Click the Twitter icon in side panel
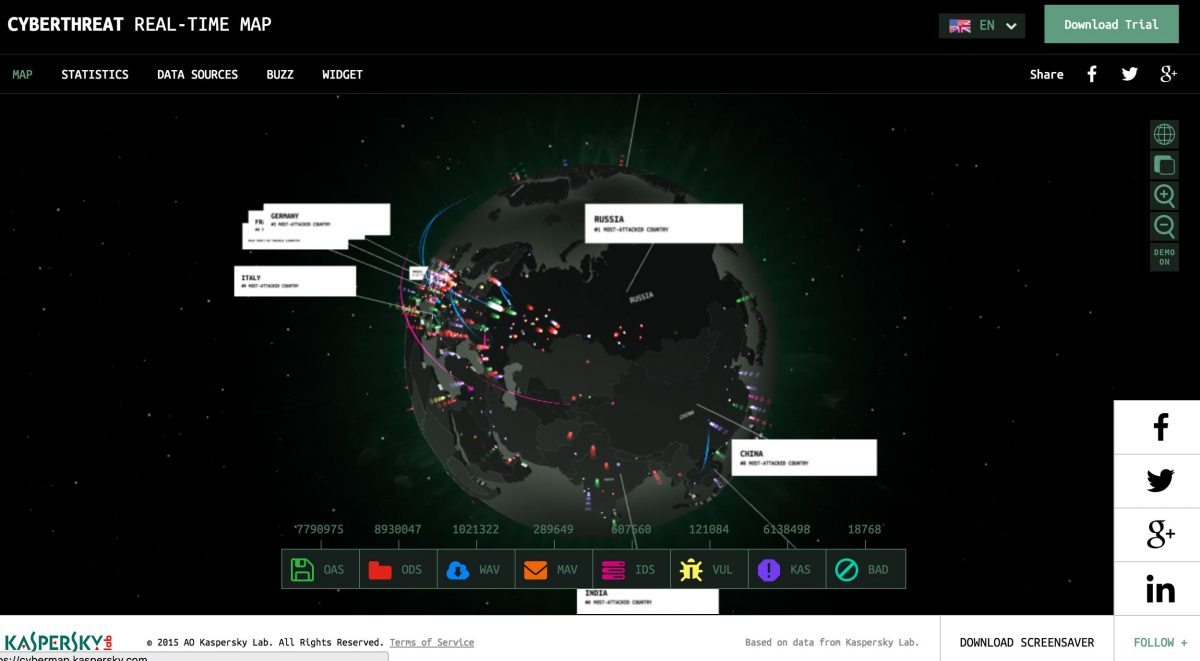The height and width of the screenshot is (661, 1200). pos(1160,481)
